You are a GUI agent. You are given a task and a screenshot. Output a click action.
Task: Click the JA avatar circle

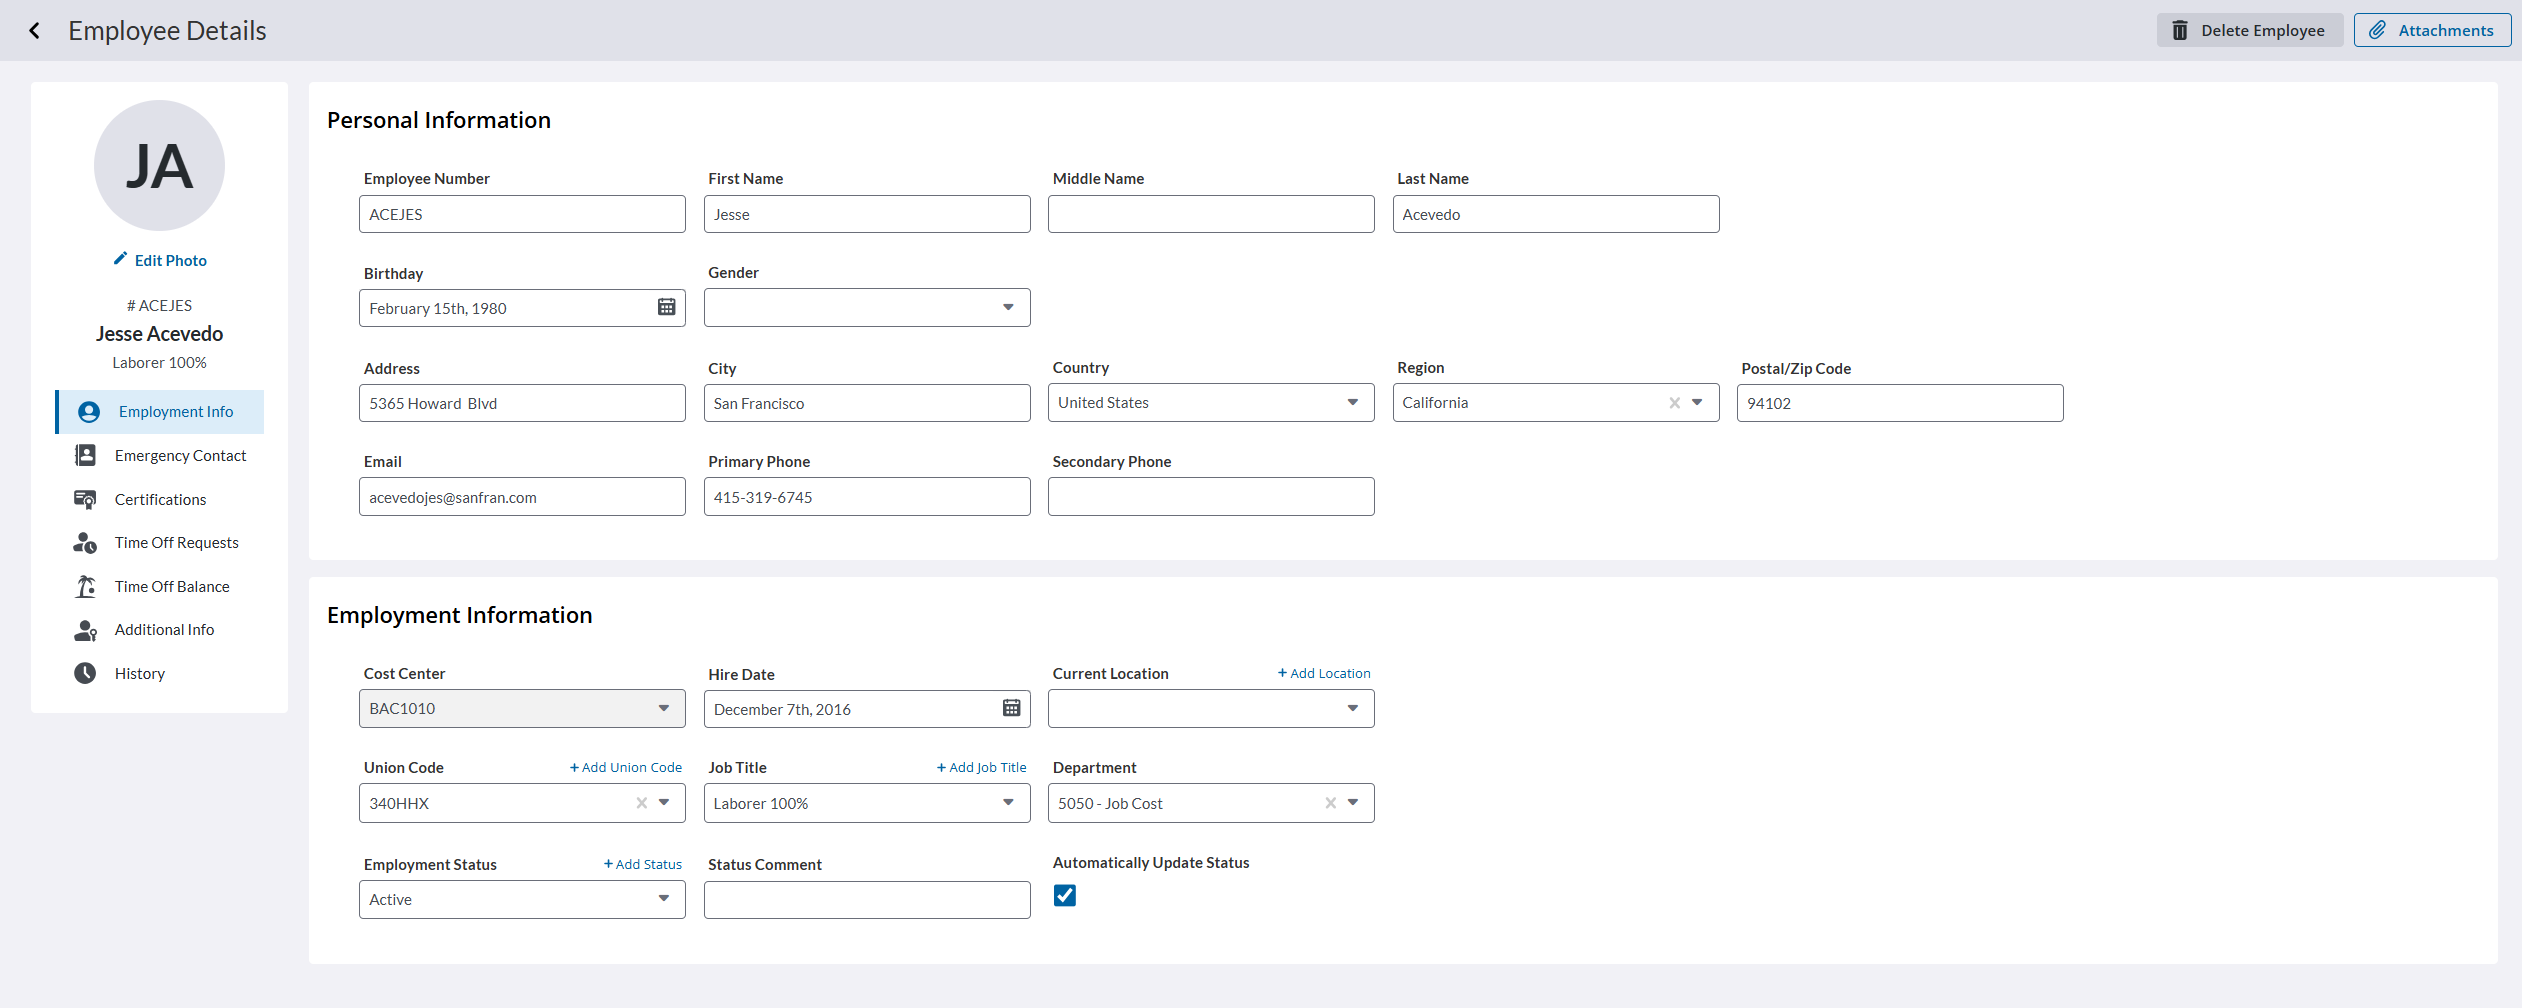[x=159, y=165]
